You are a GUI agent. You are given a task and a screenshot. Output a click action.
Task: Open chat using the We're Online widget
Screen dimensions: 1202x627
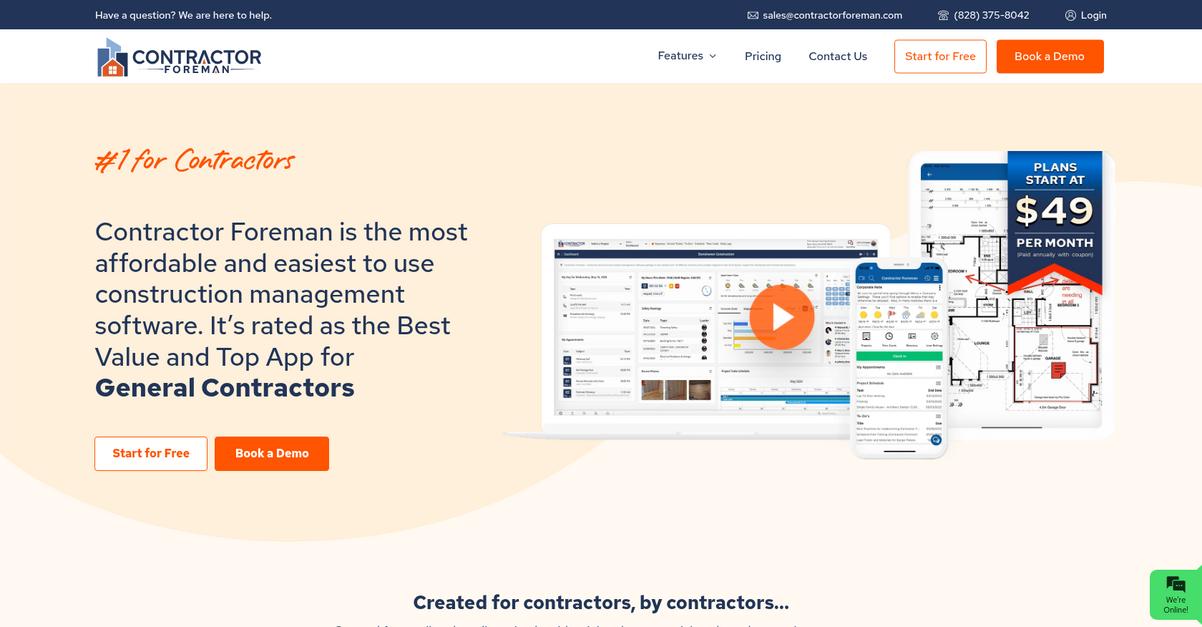coord(1174,594)
